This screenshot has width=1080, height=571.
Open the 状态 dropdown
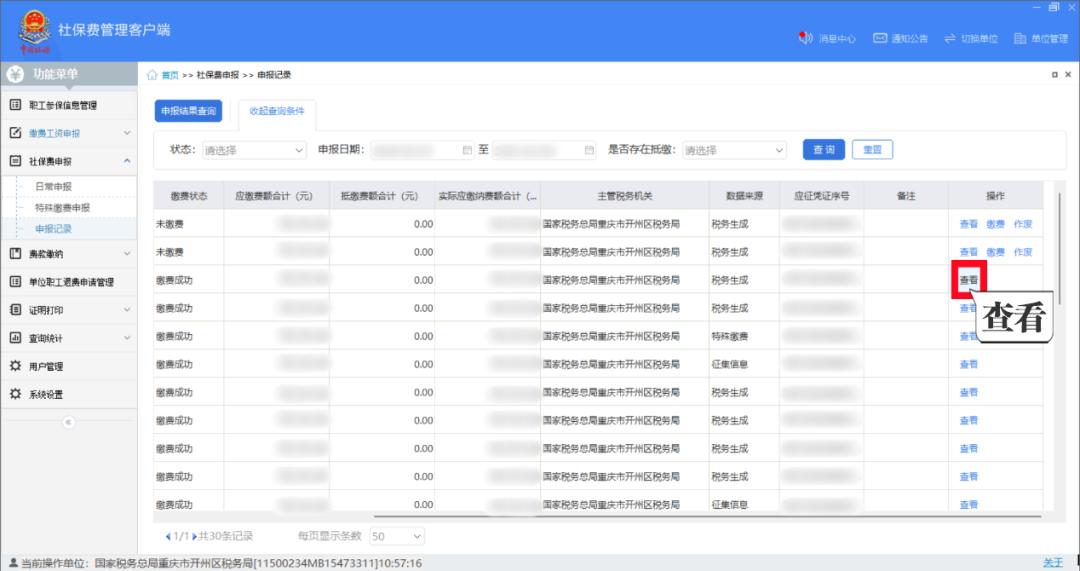click(254, 150)
